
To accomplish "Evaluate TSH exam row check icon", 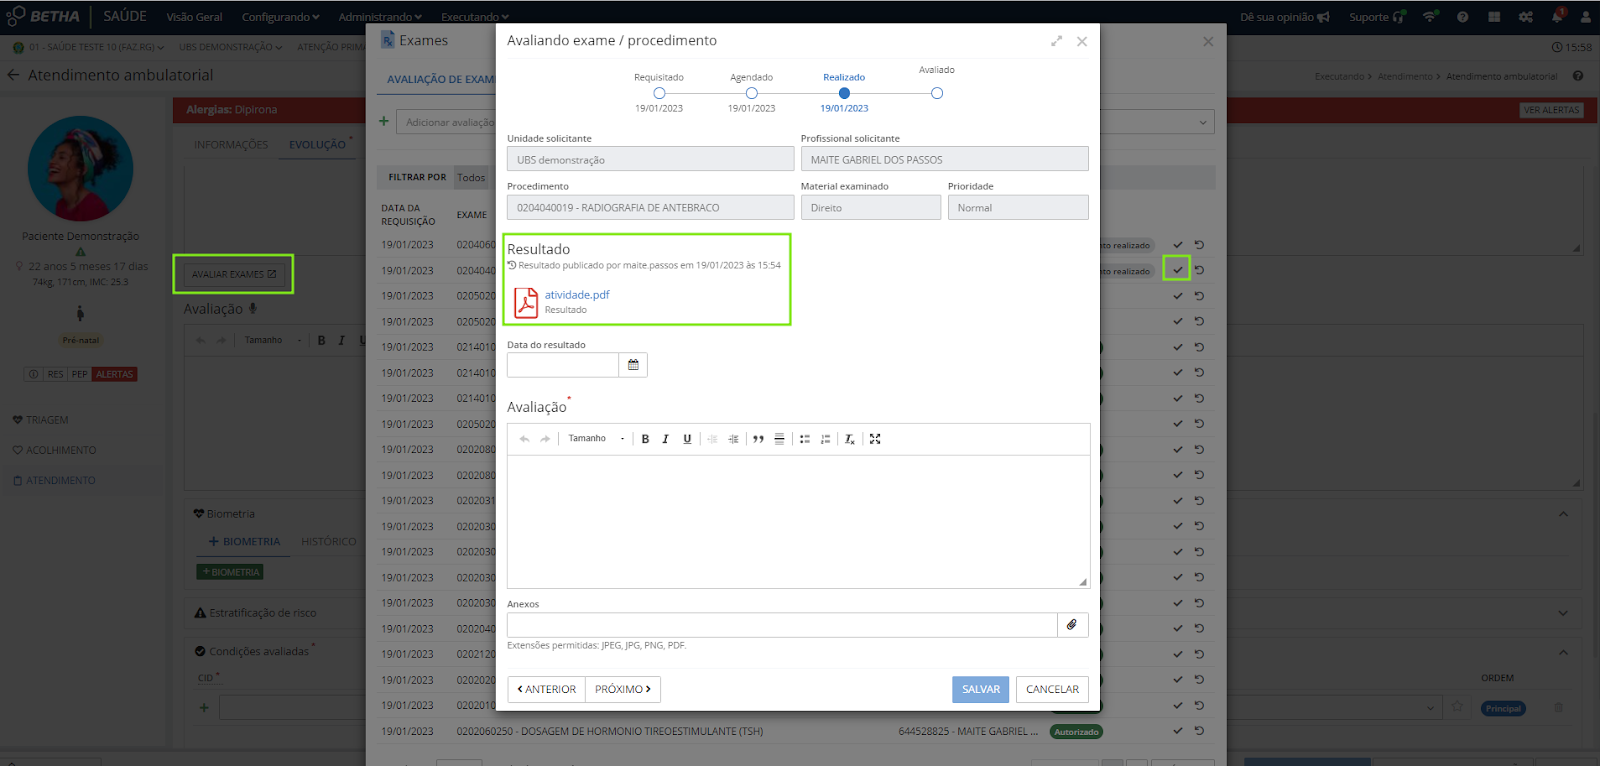I will pyautogui.click(x=1178, y=731).
